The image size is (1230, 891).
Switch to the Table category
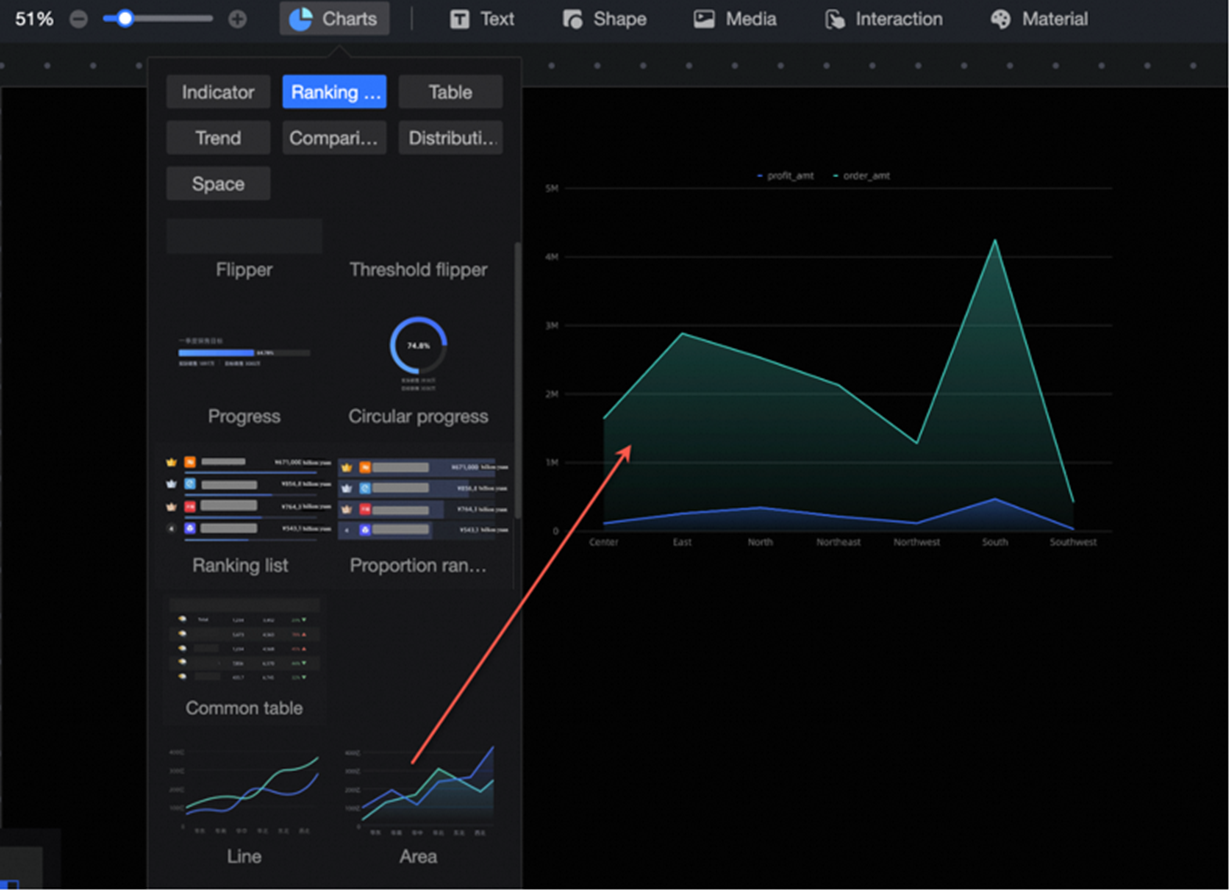pos(451,92)
